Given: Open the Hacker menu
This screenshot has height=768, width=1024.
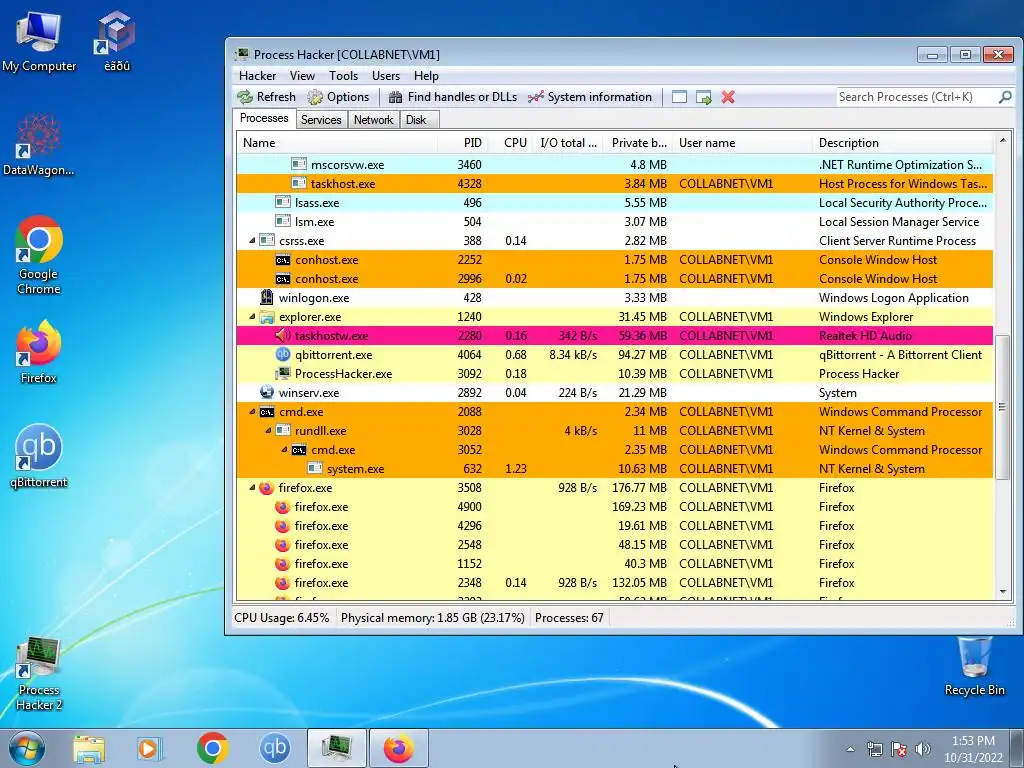Looking at the screenshot, I should [257, 76].
